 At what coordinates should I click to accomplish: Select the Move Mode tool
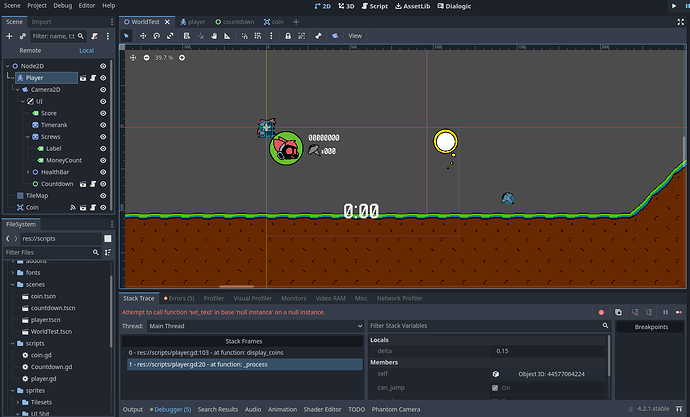pos(143,36)
